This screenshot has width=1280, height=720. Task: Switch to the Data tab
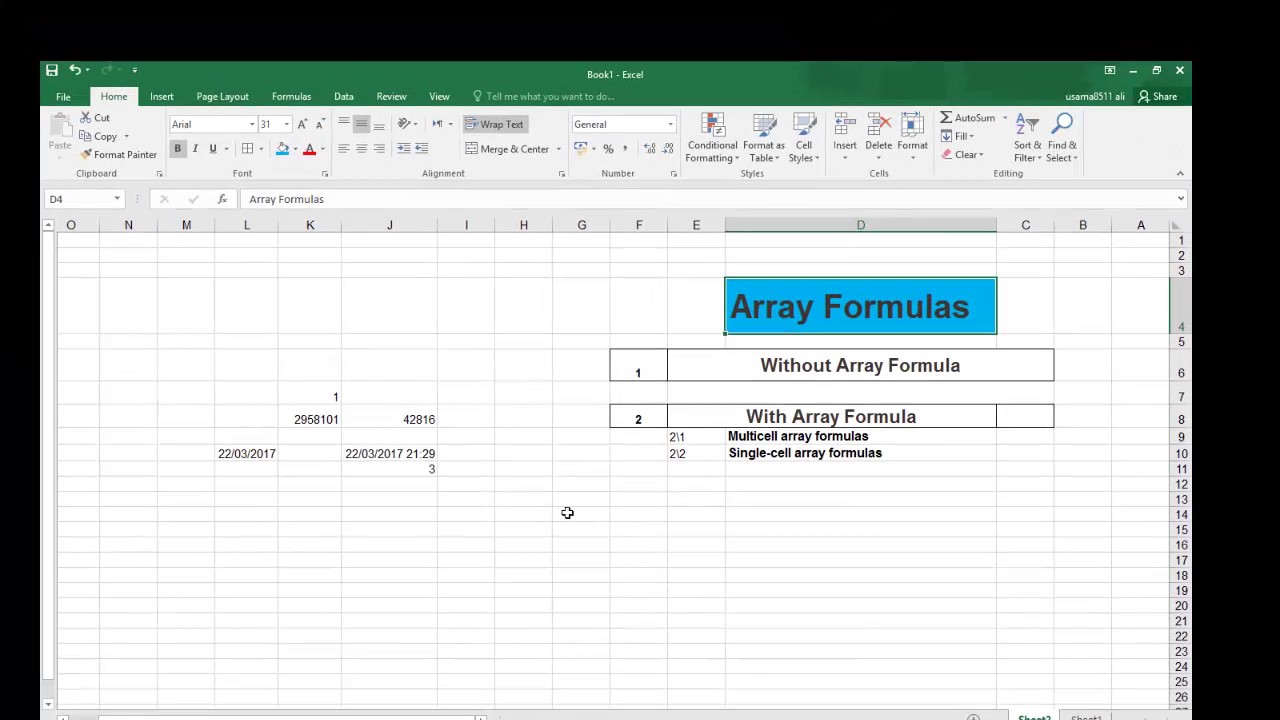[343, 97]
